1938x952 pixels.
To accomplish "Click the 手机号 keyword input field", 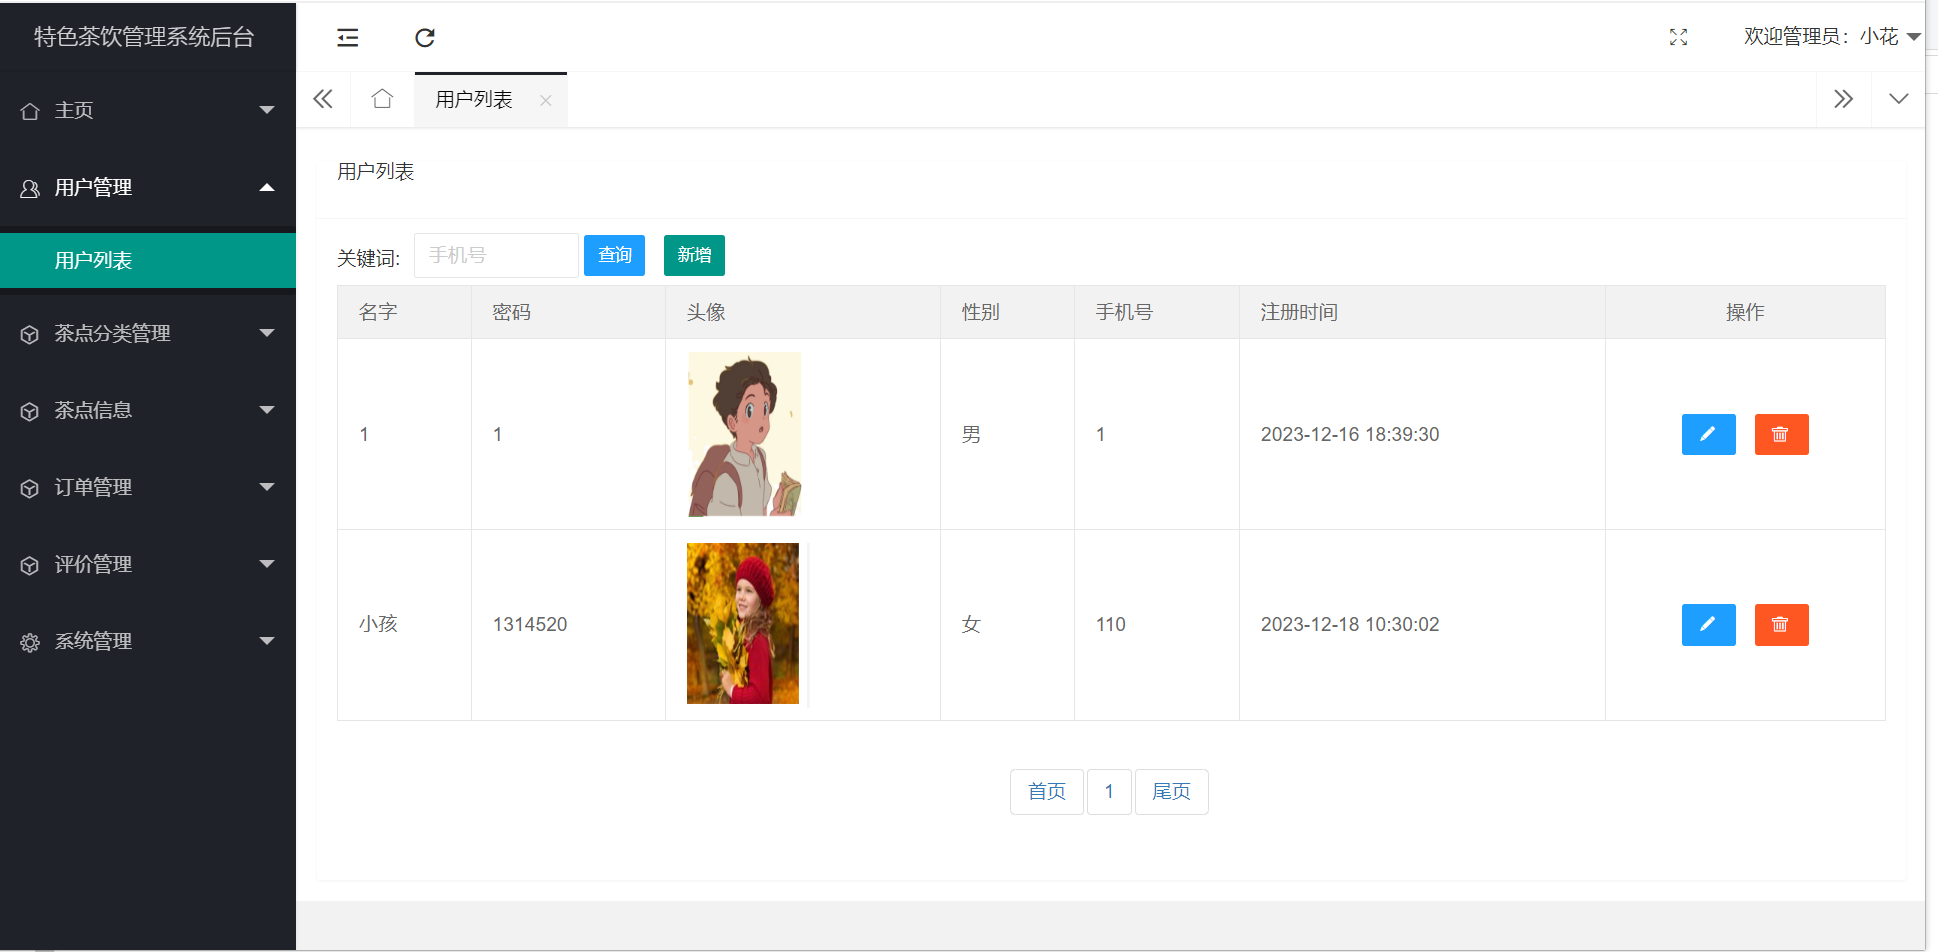I will tap(496, 256).
